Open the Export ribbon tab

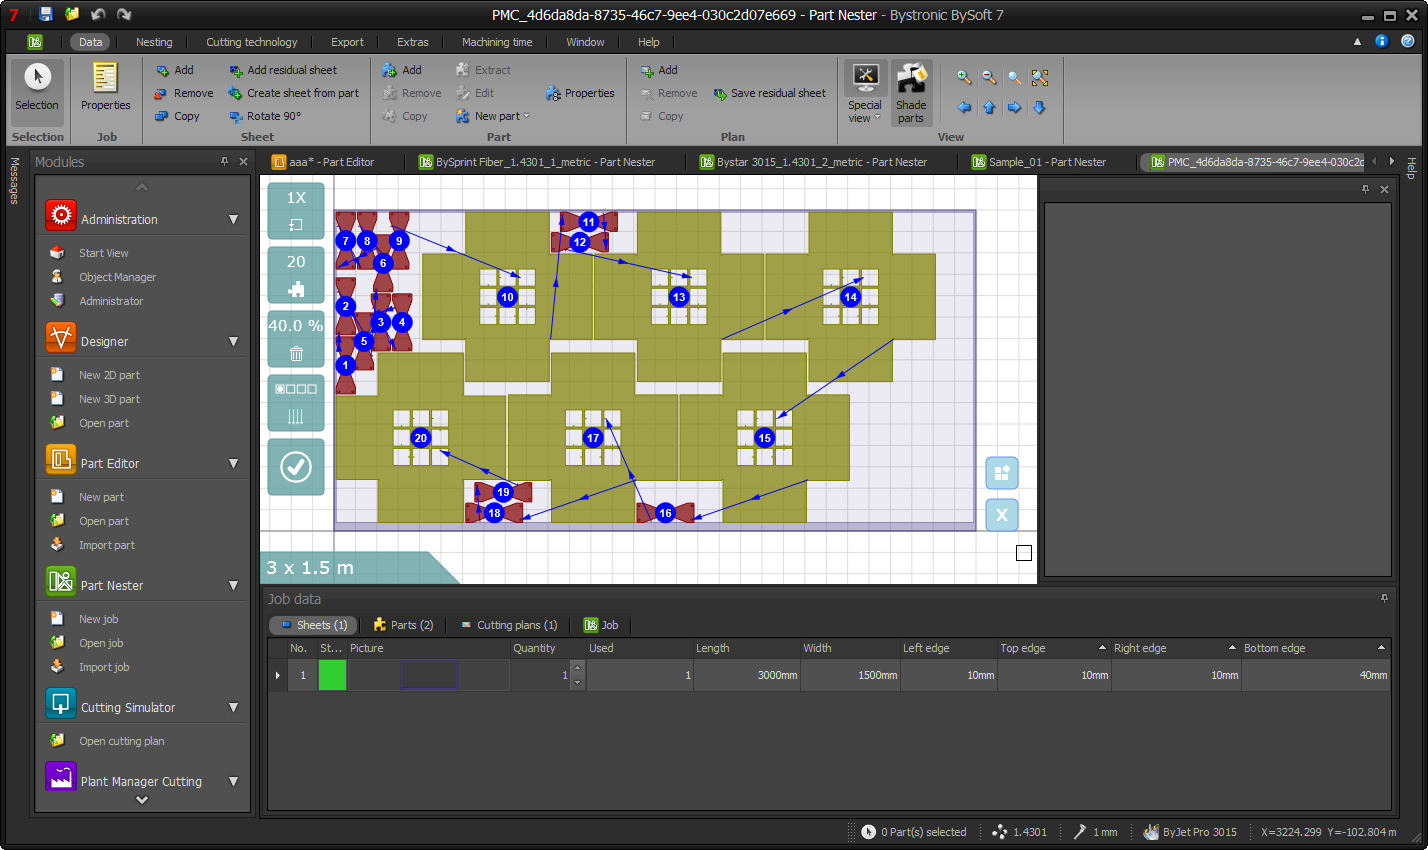(347, 42)
